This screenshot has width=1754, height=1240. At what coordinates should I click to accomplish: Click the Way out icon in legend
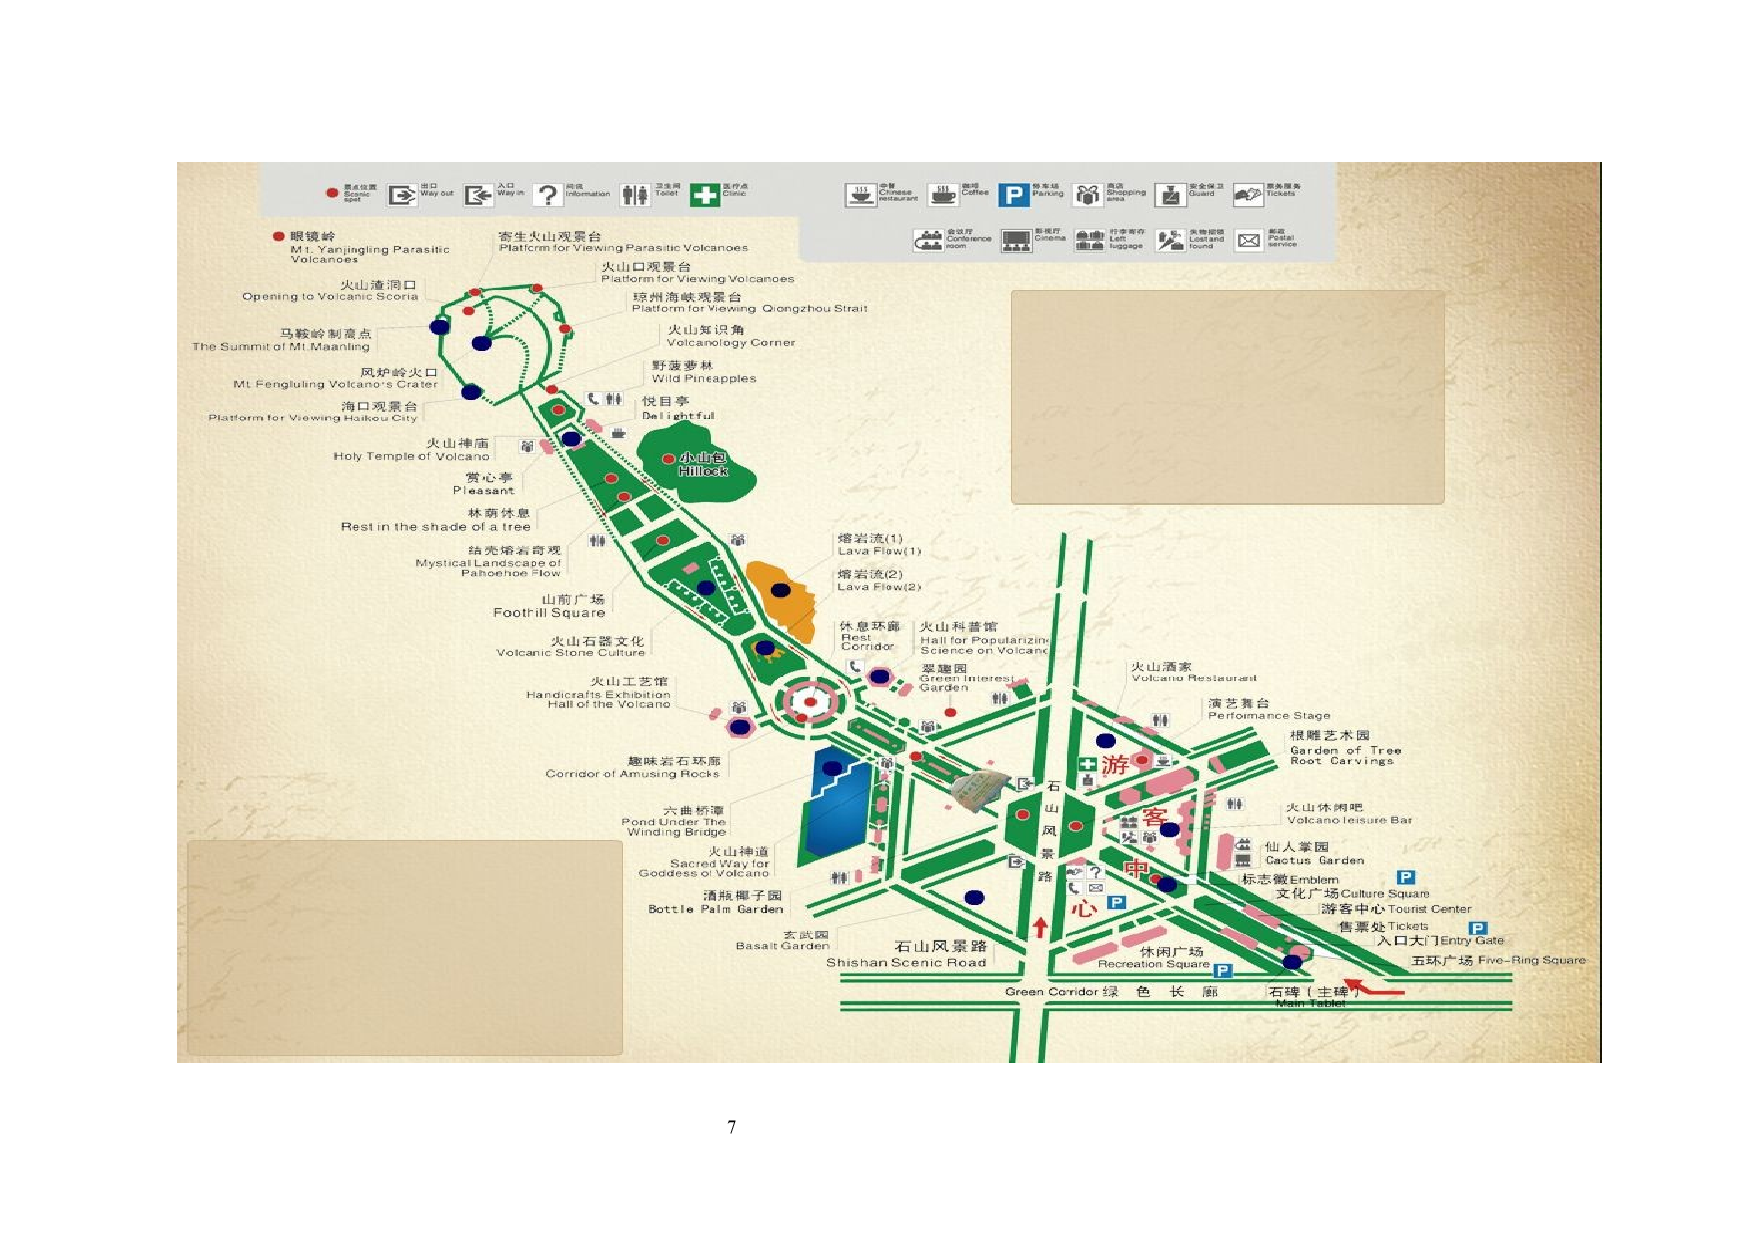pos(402,194)
